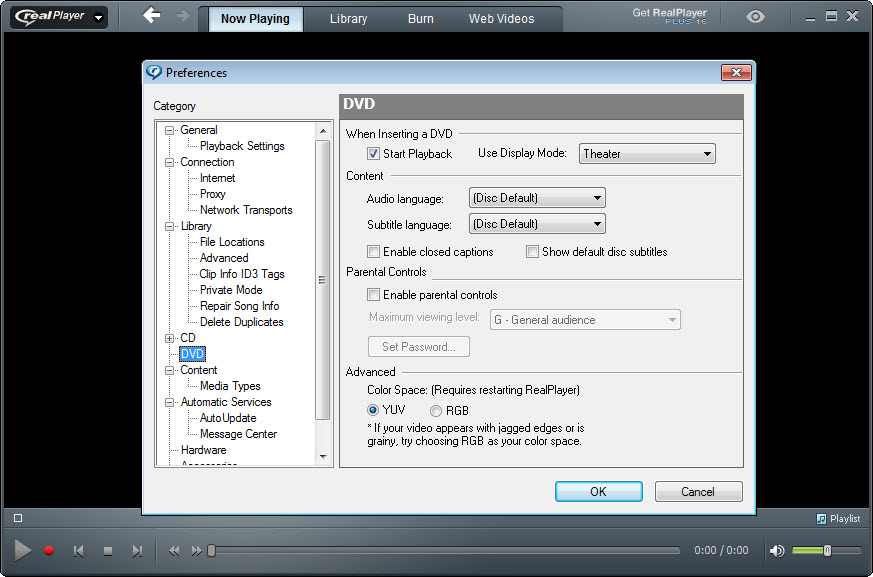Click the category list scrollbar thumb
The width and height of the screenshot is (873, 577).
(322, 280)
